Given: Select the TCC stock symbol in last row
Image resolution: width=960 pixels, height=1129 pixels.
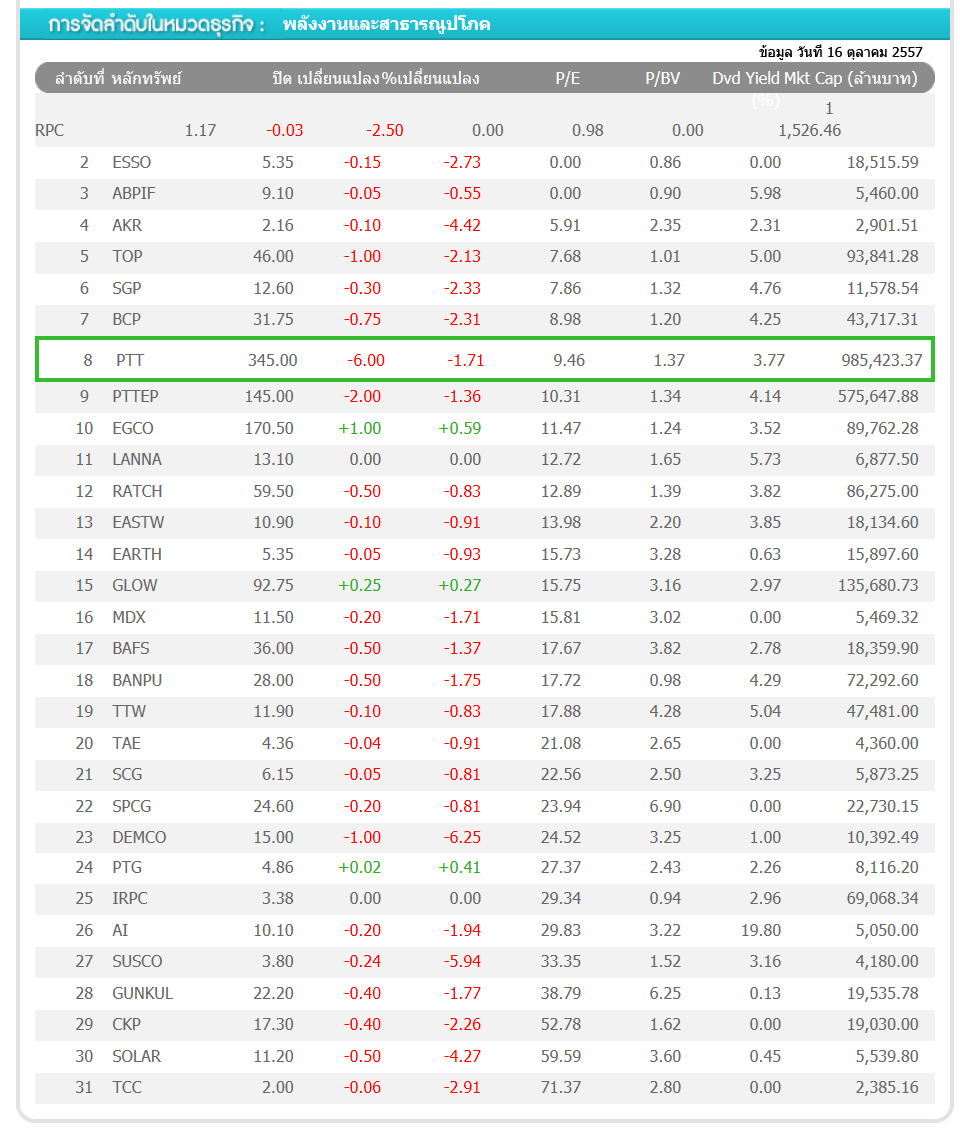Looking at the screenshot, I should 127,1088.
